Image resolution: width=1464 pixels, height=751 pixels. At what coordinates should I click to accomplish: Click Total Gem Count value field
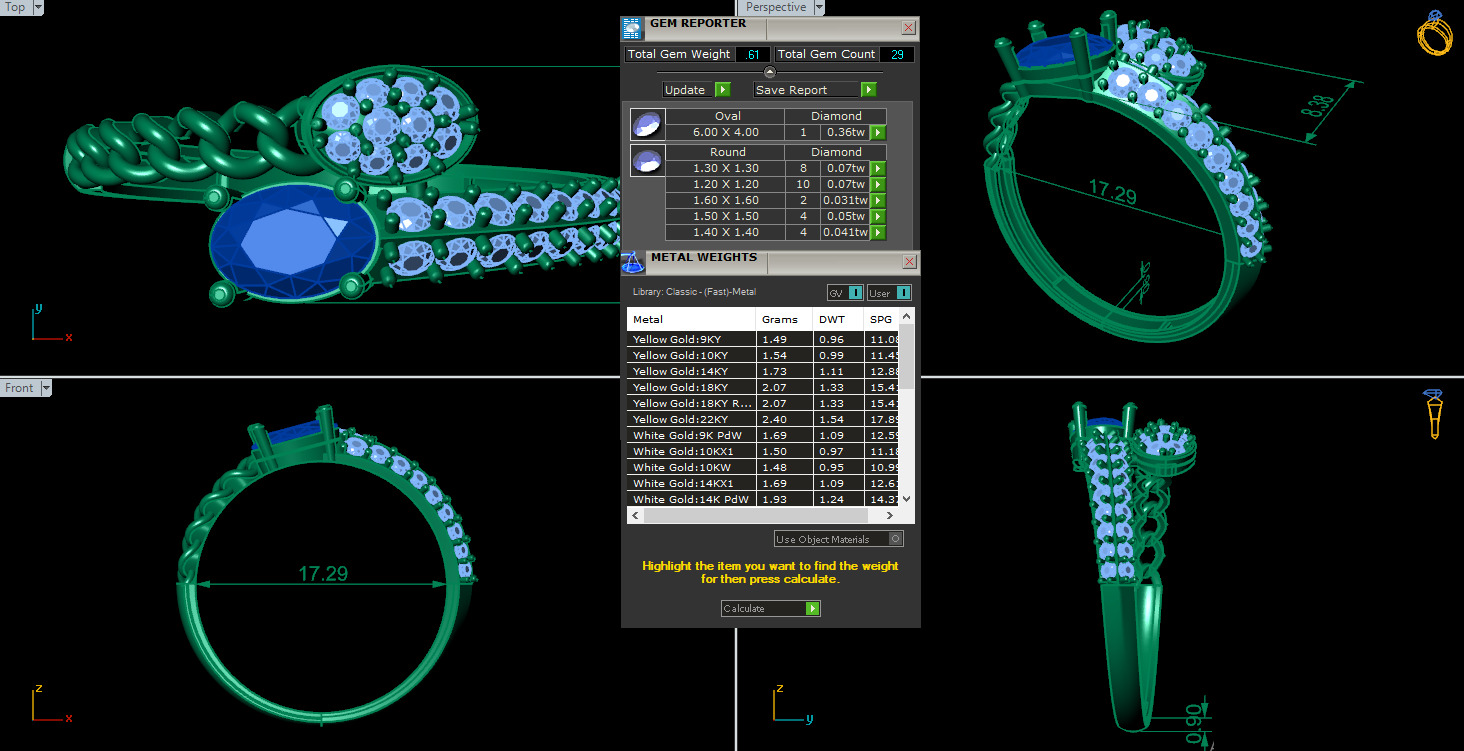point(897,55)
